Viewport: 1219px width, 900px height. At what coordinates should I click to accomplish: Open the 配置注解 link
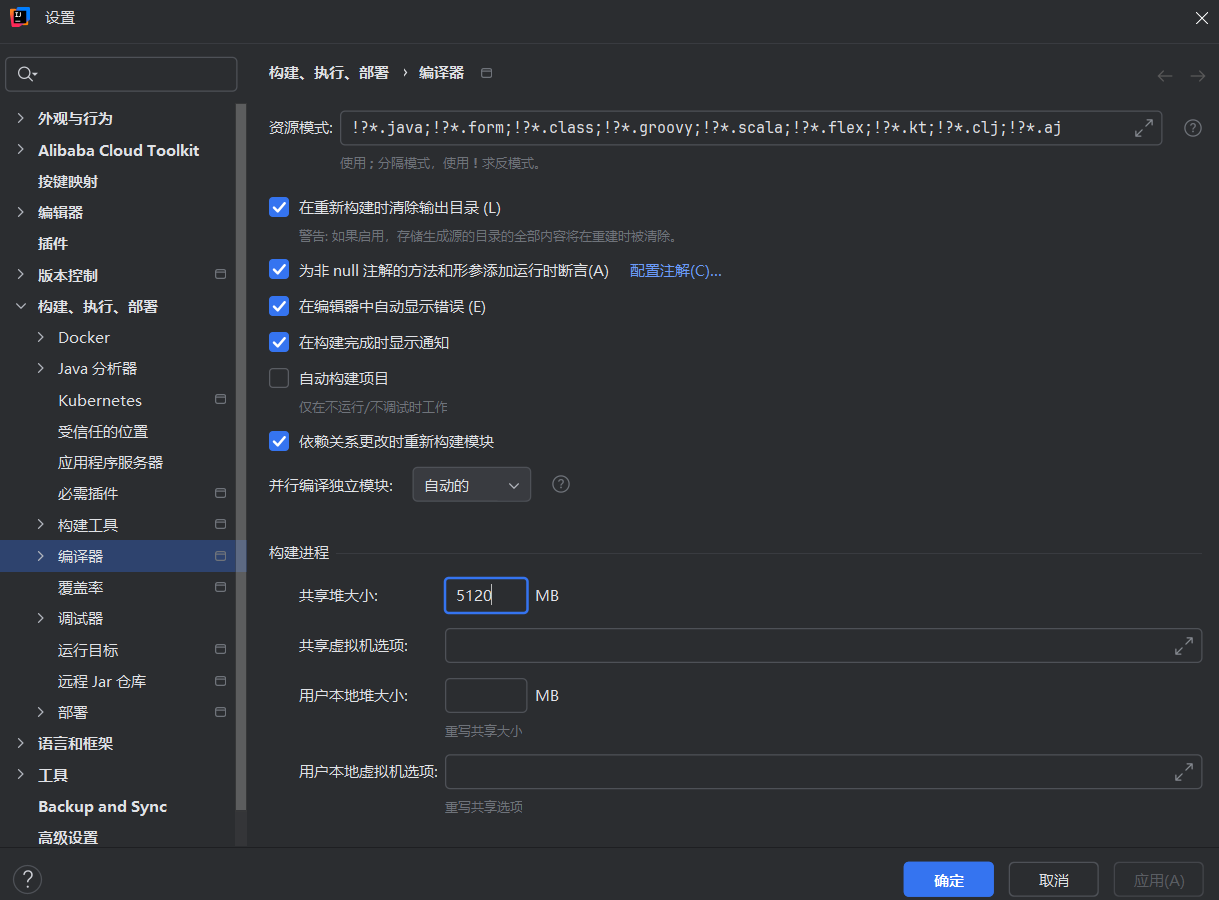pos(675,270)
